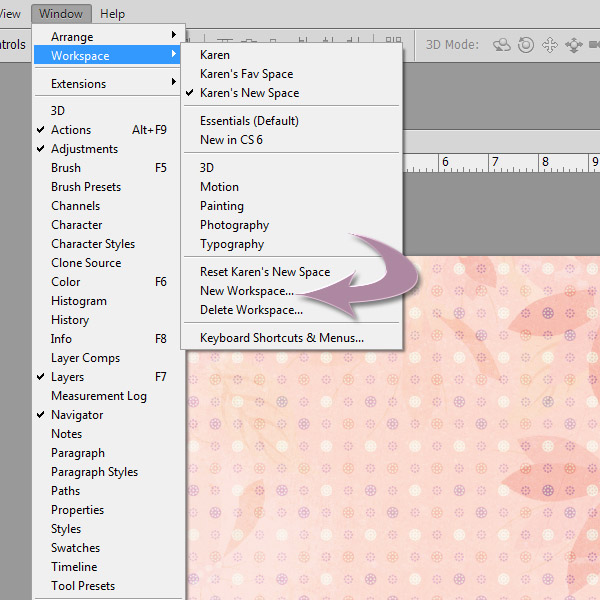Show the Timeline panel
Viewport: 600px width, 600px height.
(107, 567)
